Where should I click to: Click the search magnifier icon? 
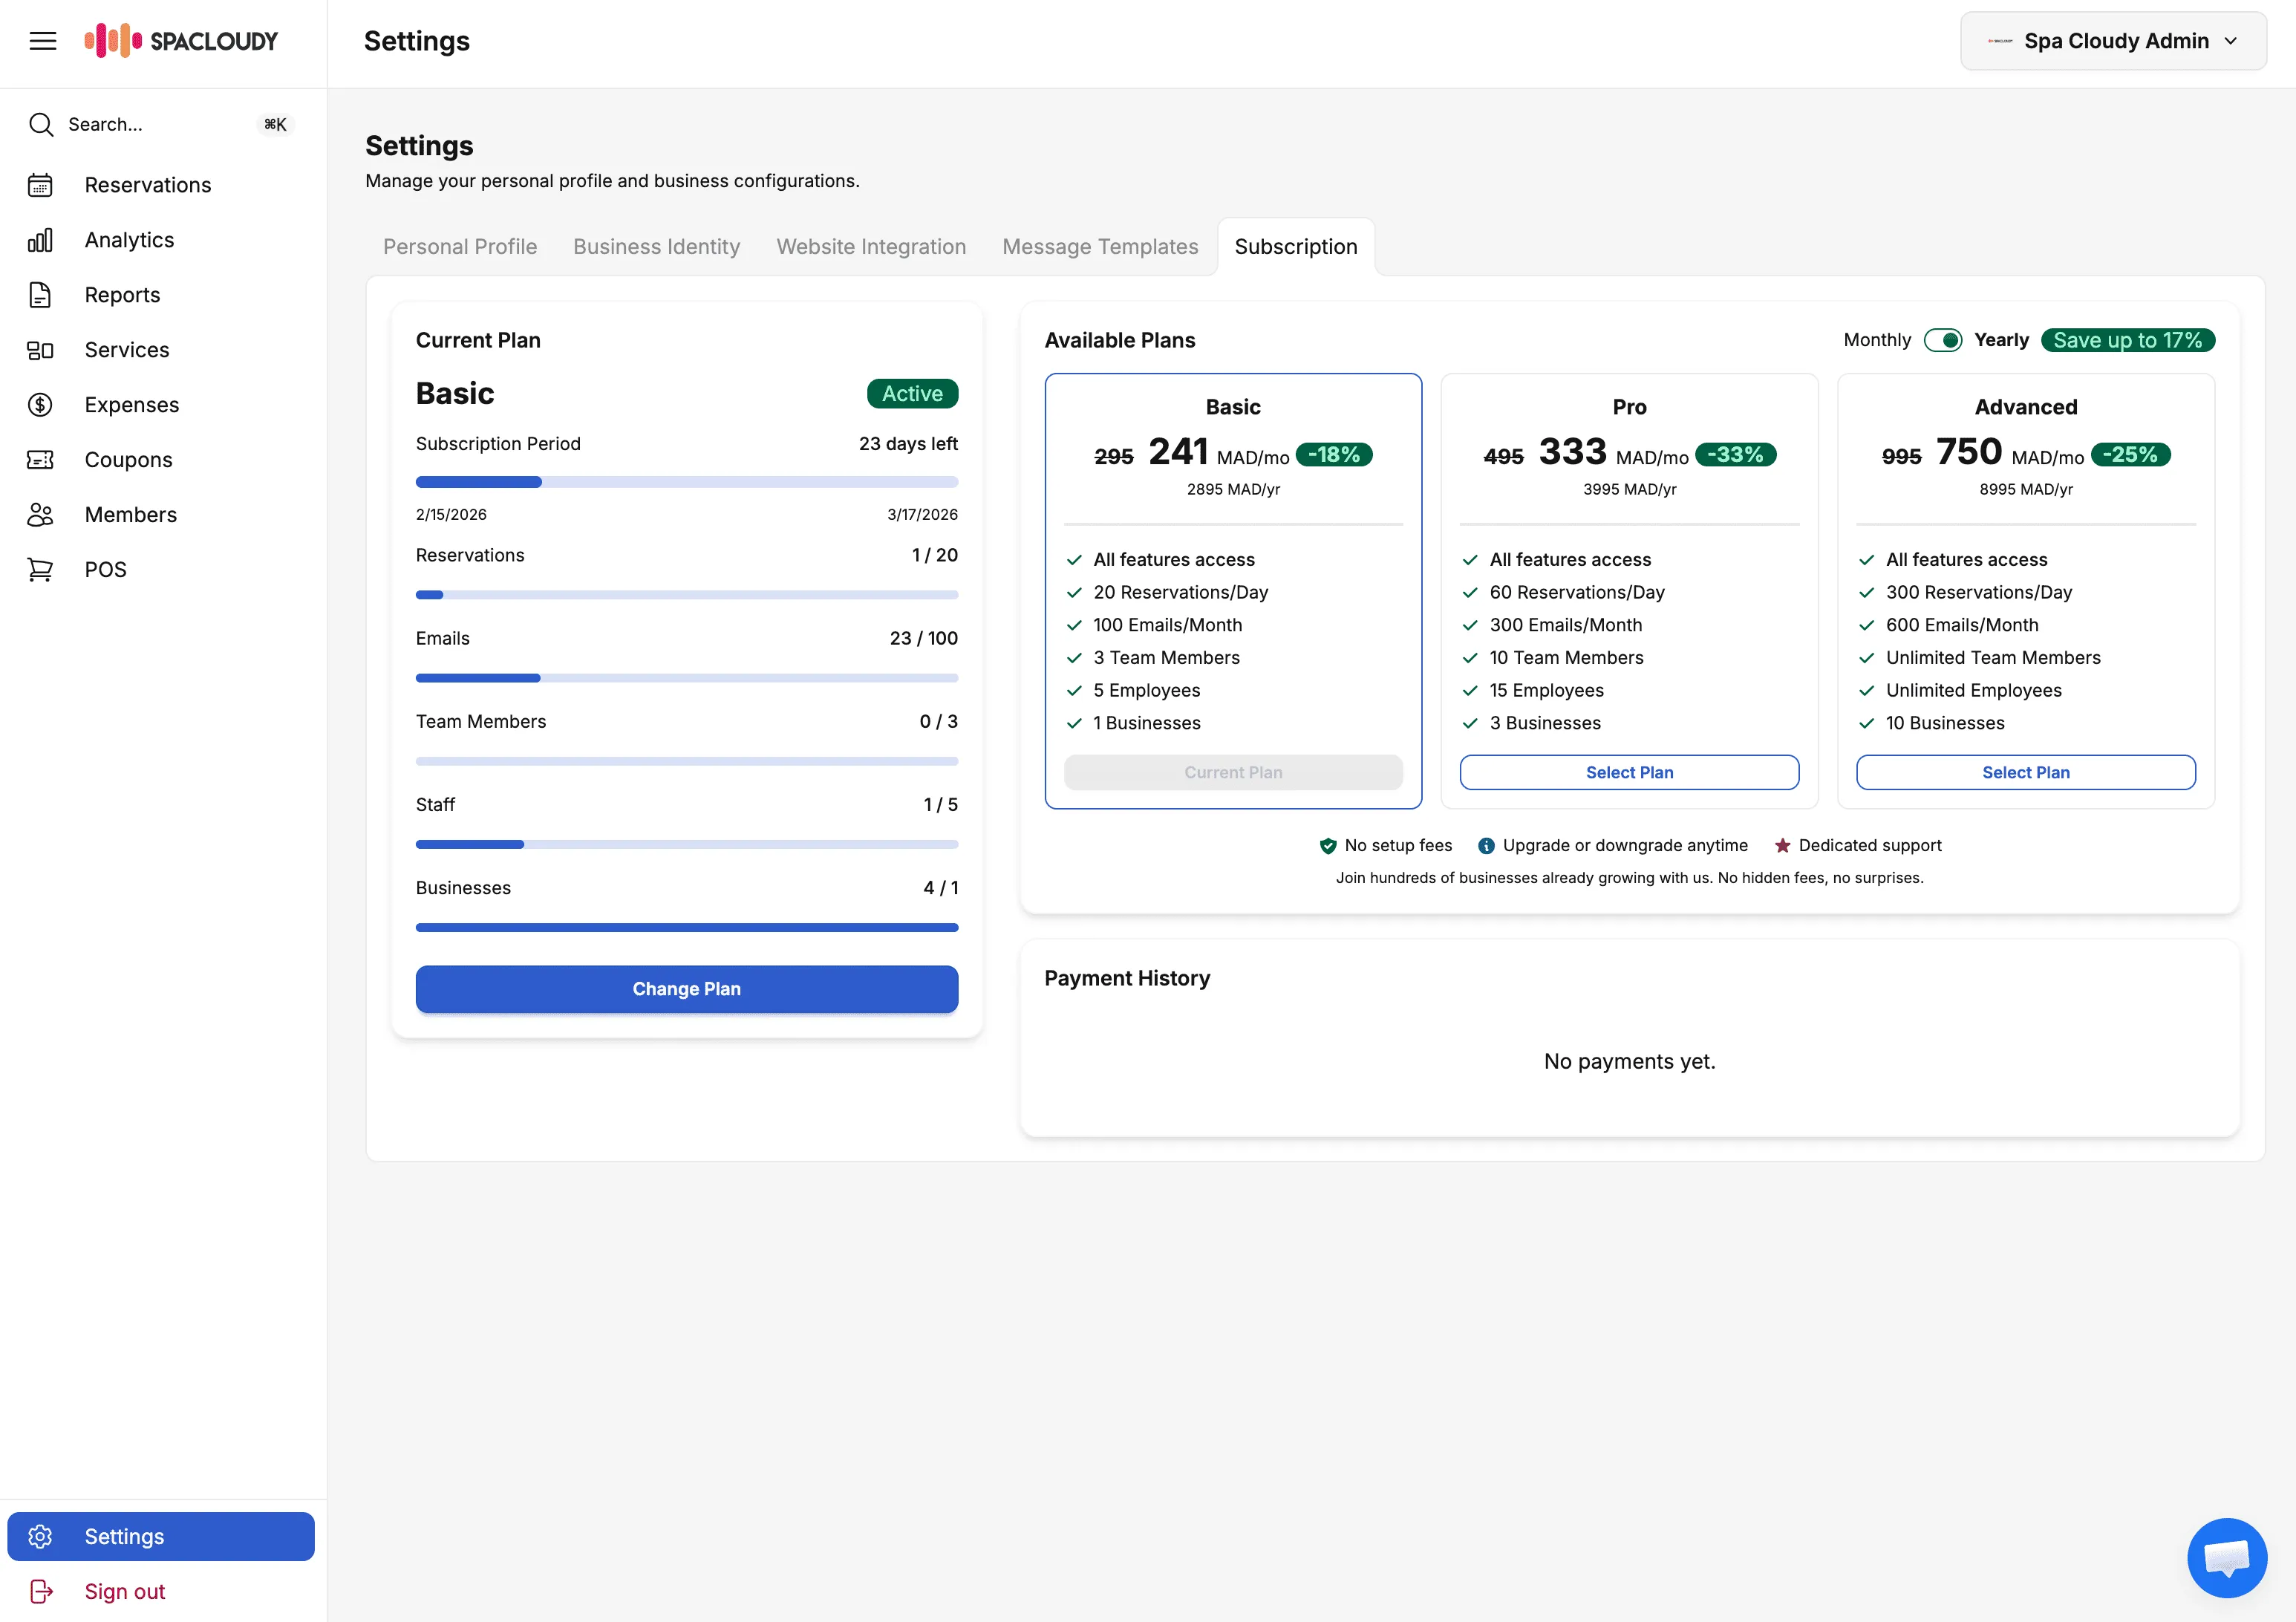click(x=40, y=124)
